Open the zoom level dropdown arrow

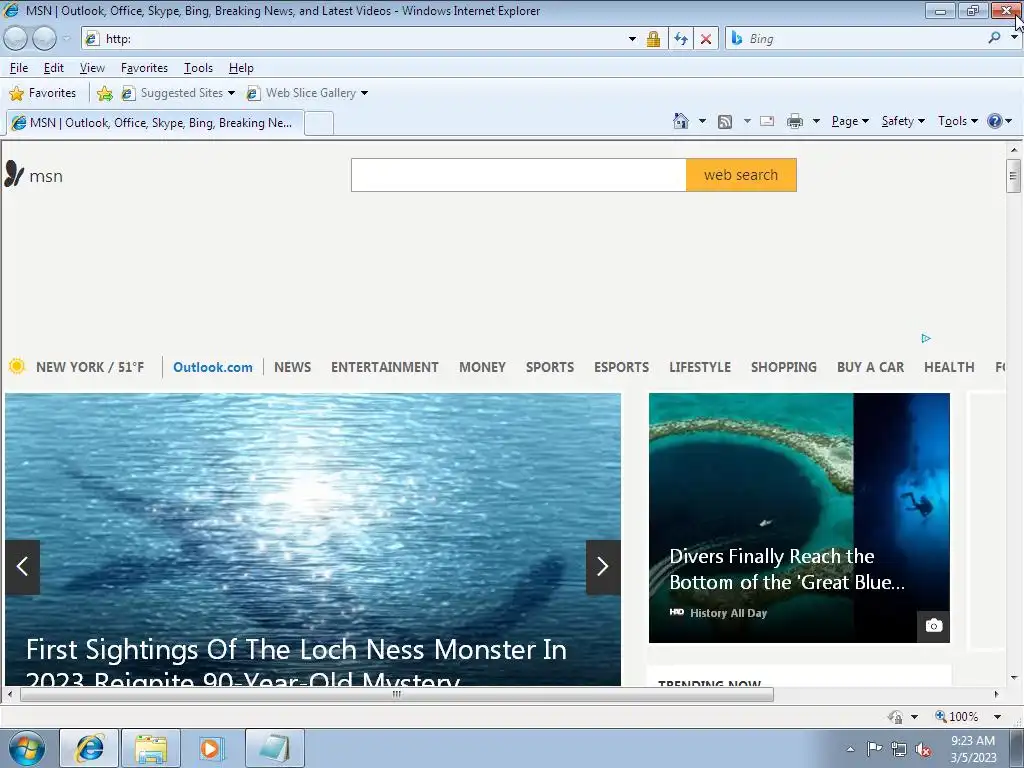[x=997, y=716]
